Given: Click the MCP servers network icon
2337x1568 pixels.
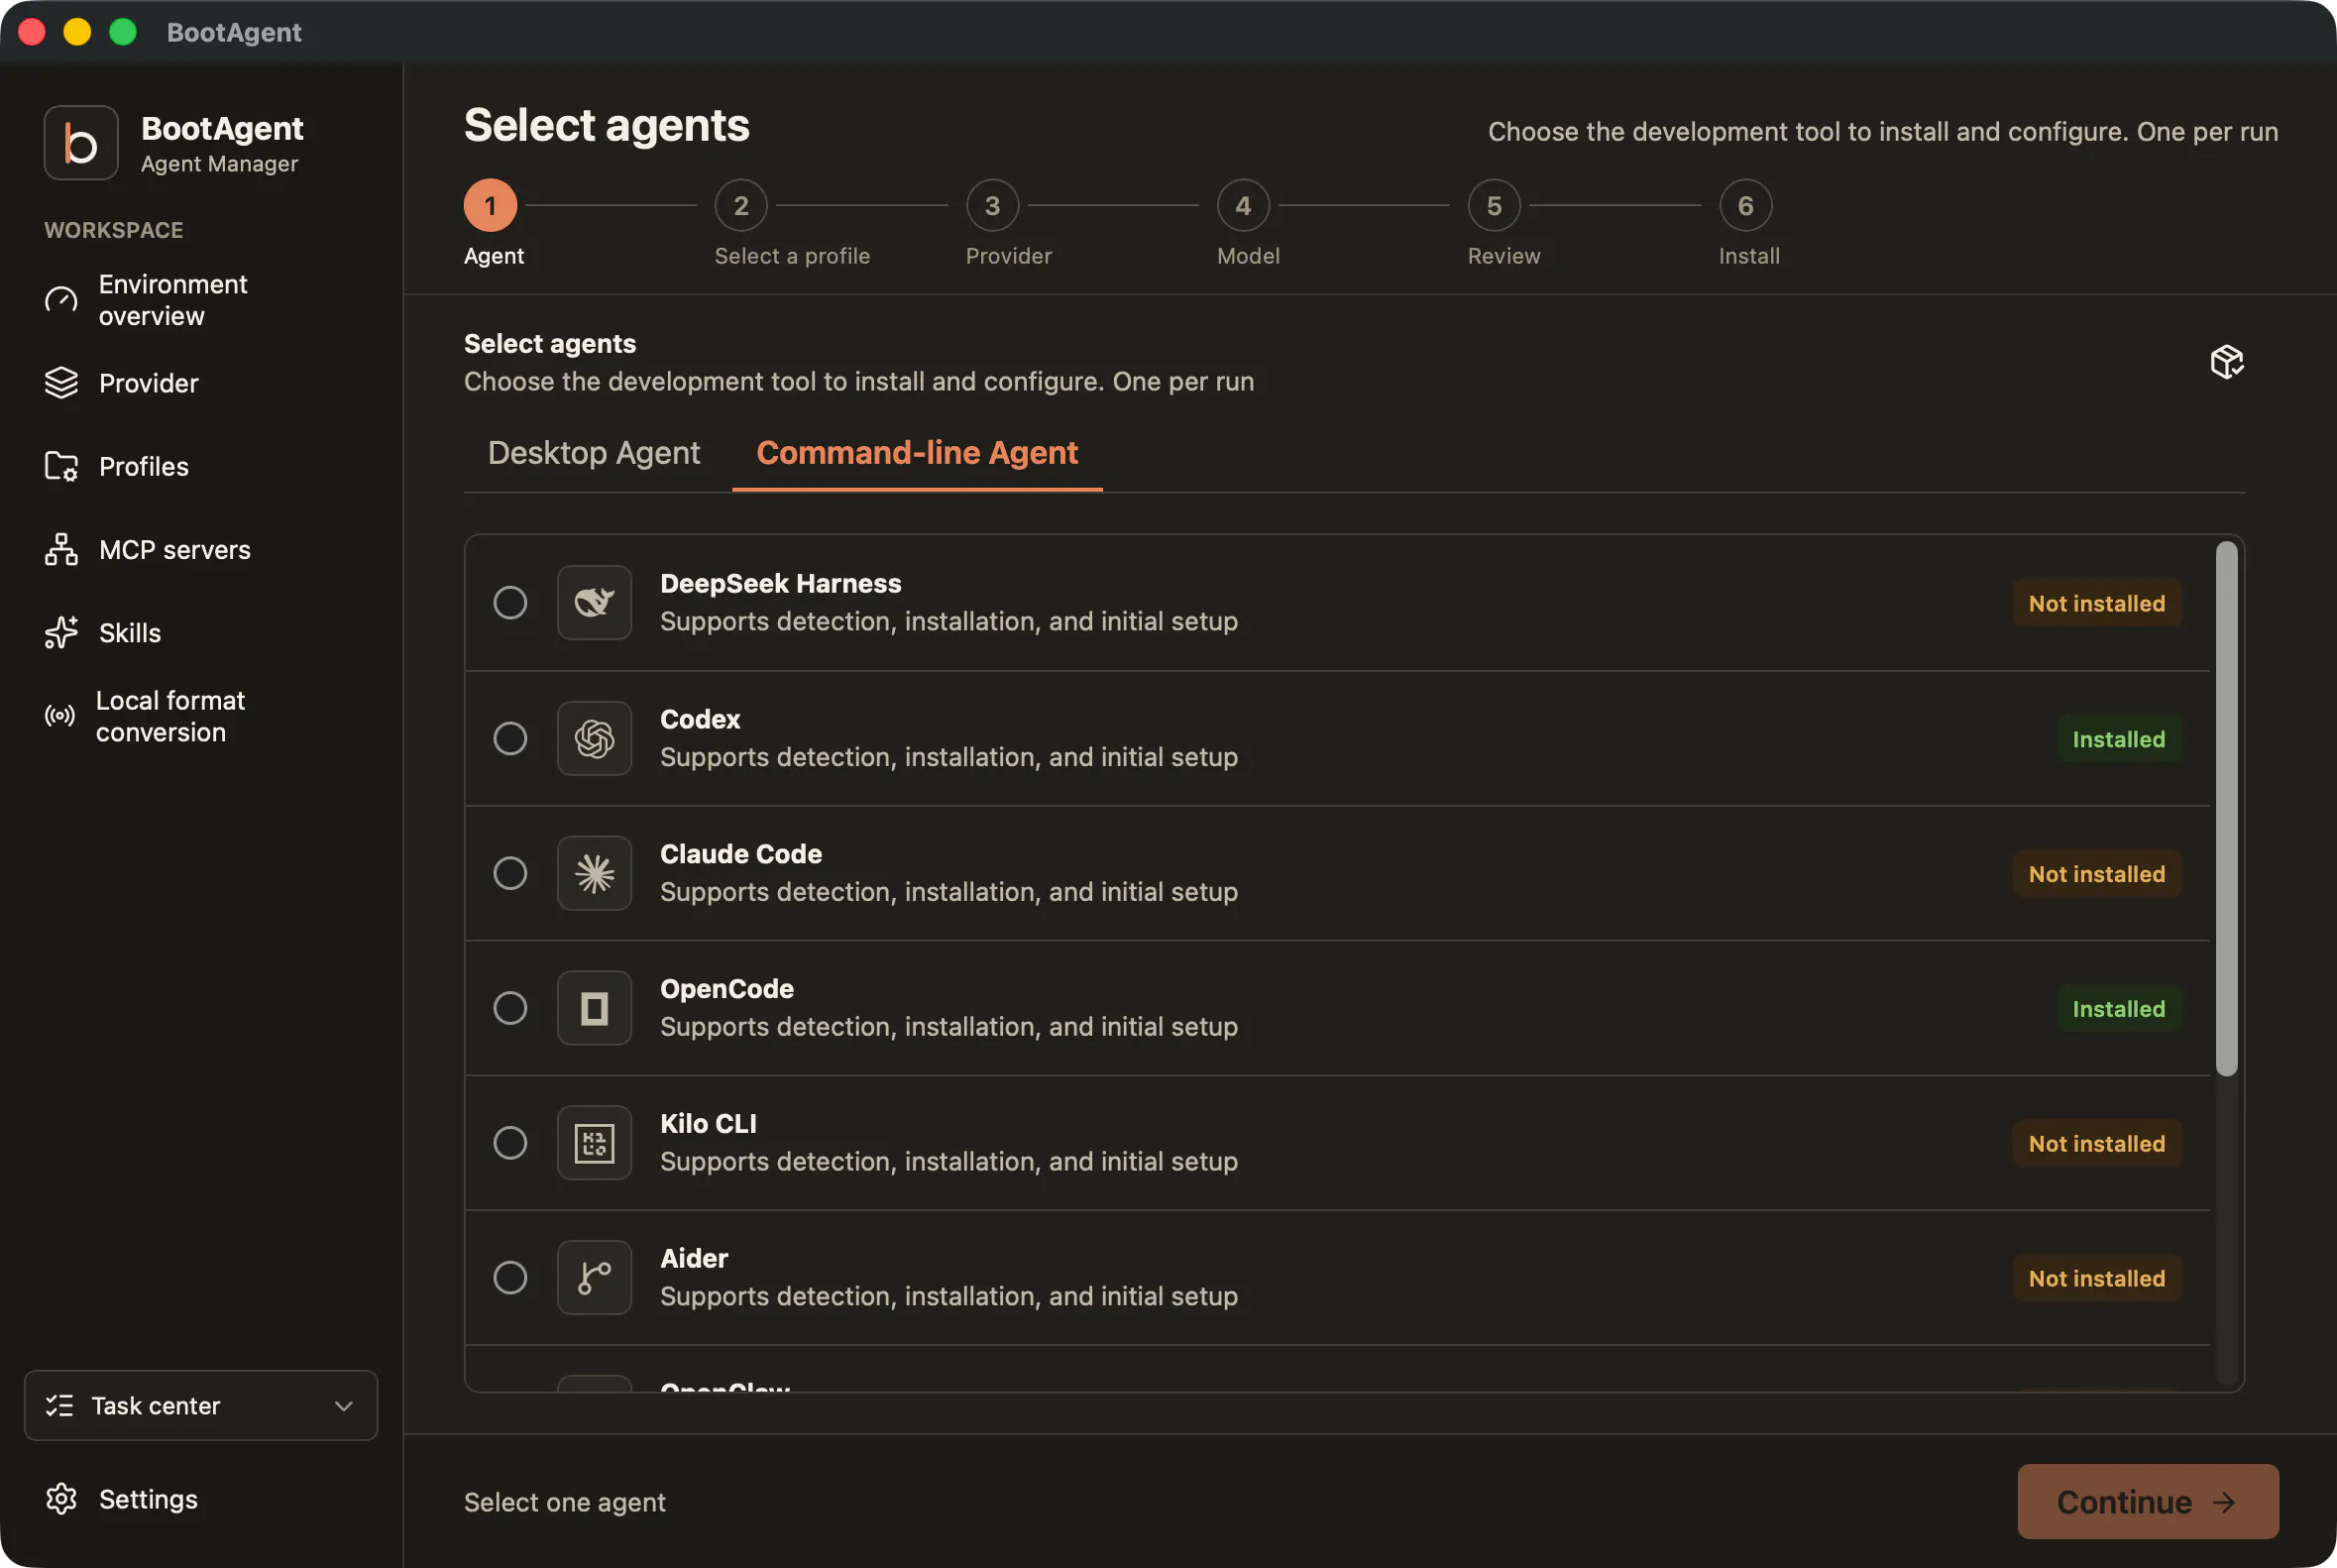Looking at the screenshot, I should [x=61, y=550].
